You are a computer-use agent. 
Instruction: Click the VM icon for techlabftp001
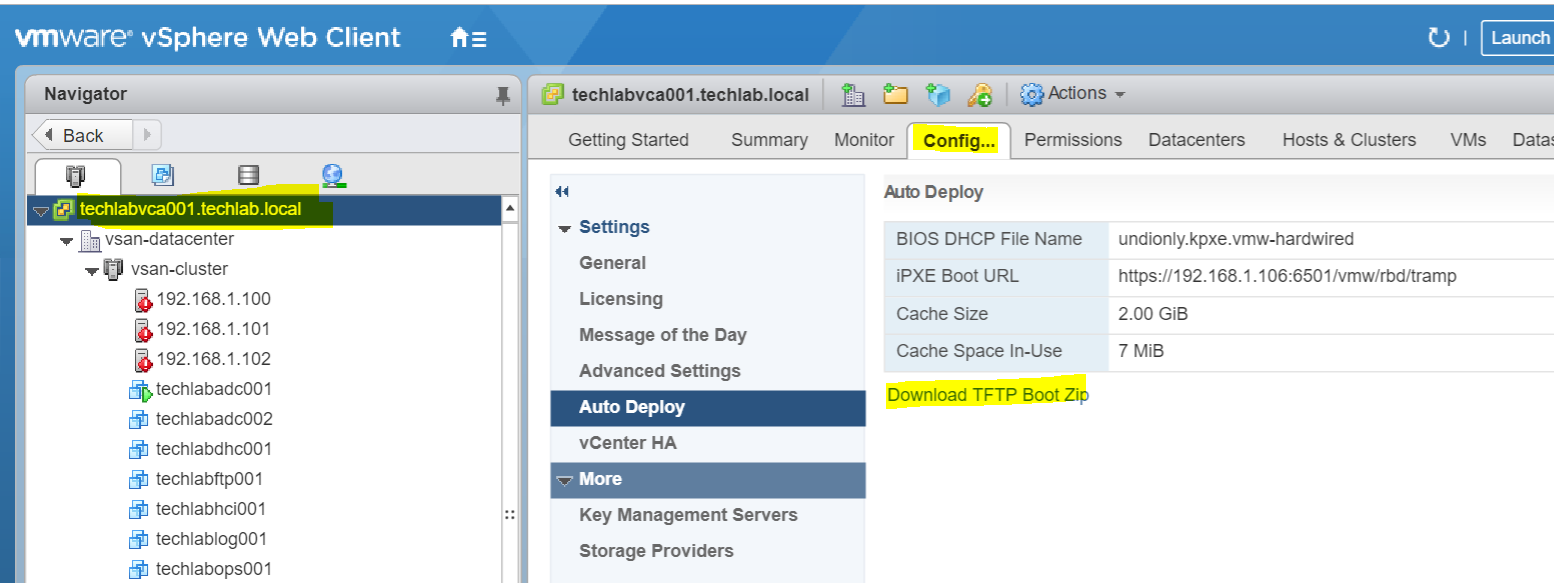(139, 480)
